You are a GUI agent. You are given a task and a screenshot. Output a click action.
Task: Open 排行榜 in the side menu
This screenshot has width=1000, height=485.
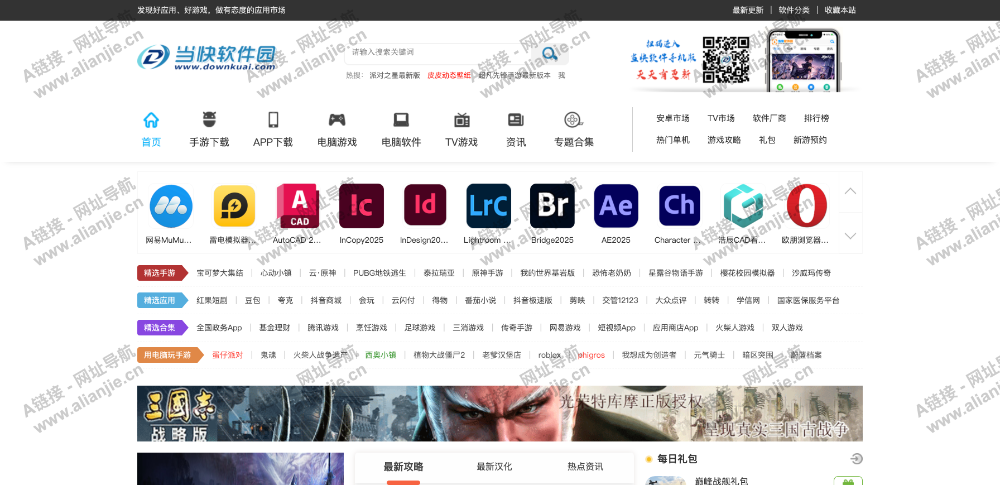coord(816,118)
